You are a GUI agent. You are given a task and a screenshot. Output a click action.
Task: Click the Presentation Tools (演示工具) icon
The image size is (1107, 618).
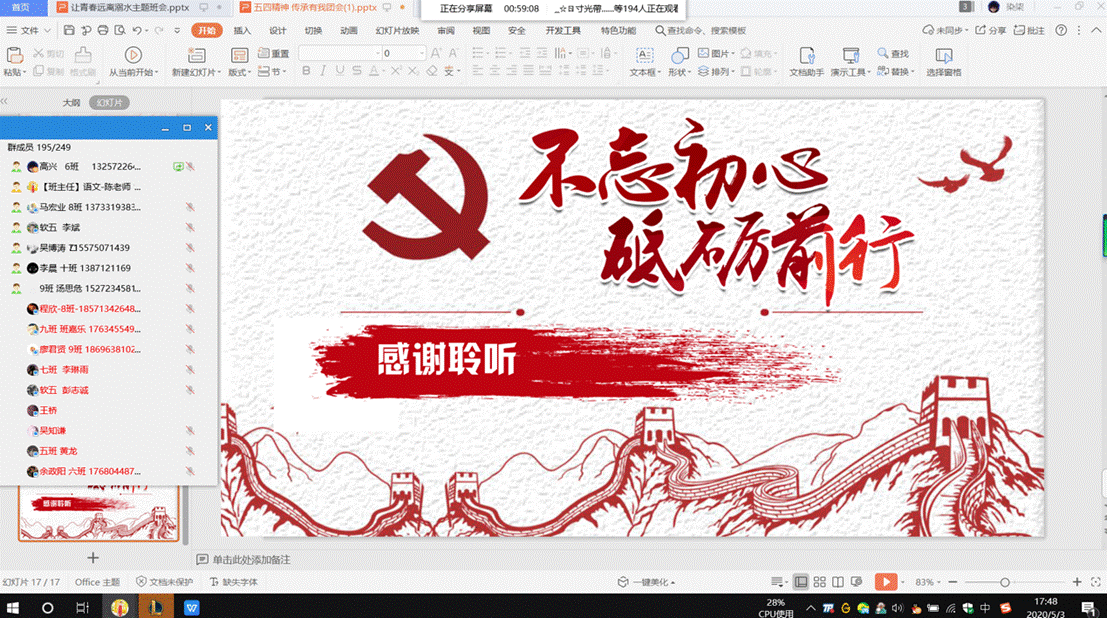coord(851,55)
